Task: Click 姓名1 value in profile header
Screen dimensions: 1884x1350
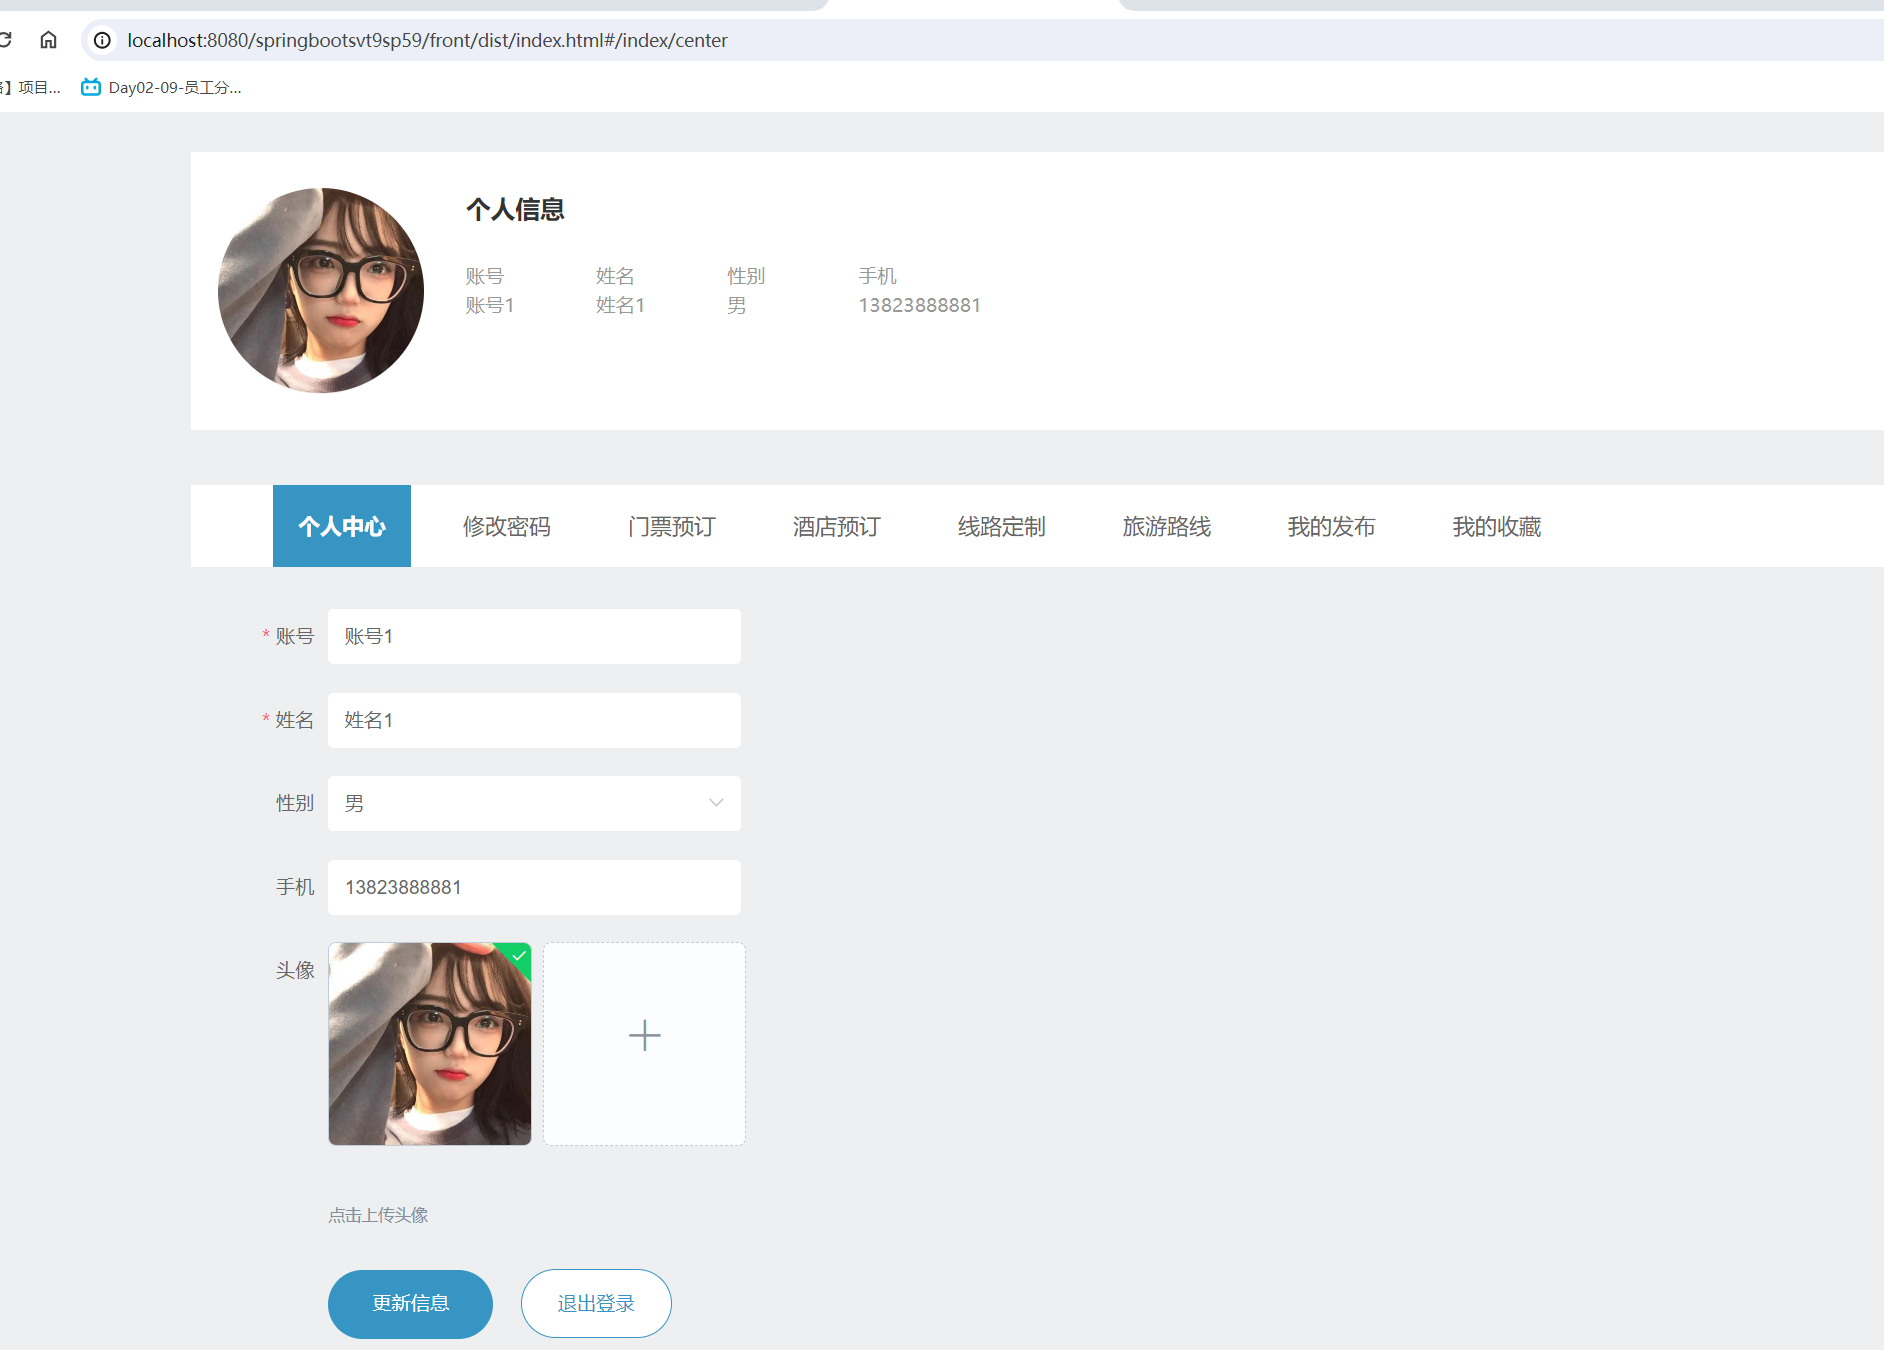Action: [621, 305]
